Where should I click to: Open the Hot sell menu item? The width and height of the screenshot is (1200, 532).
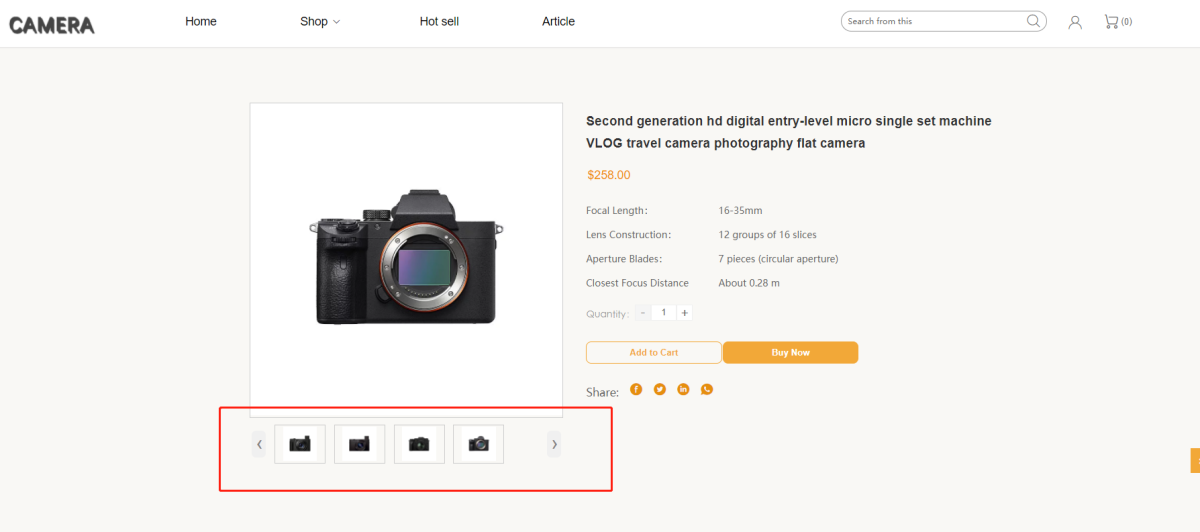[x=439, y=21]
